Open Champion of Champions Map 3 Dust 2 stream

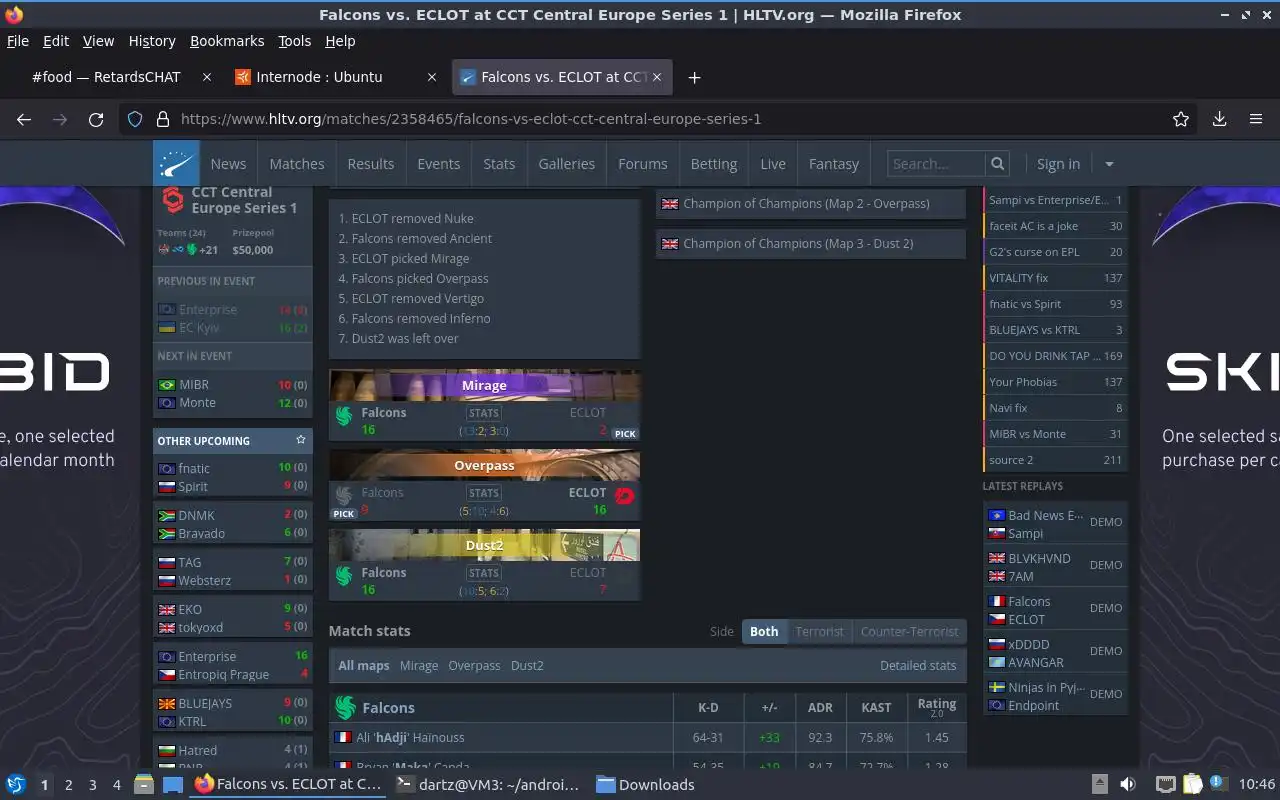pos(811,243)
